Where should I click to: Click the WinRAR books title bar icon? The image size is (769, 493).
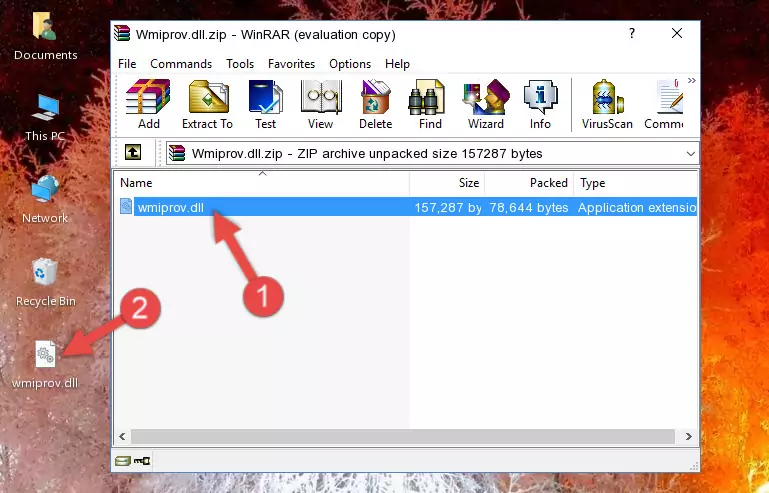pyautogui.click(x=122, y=34)
